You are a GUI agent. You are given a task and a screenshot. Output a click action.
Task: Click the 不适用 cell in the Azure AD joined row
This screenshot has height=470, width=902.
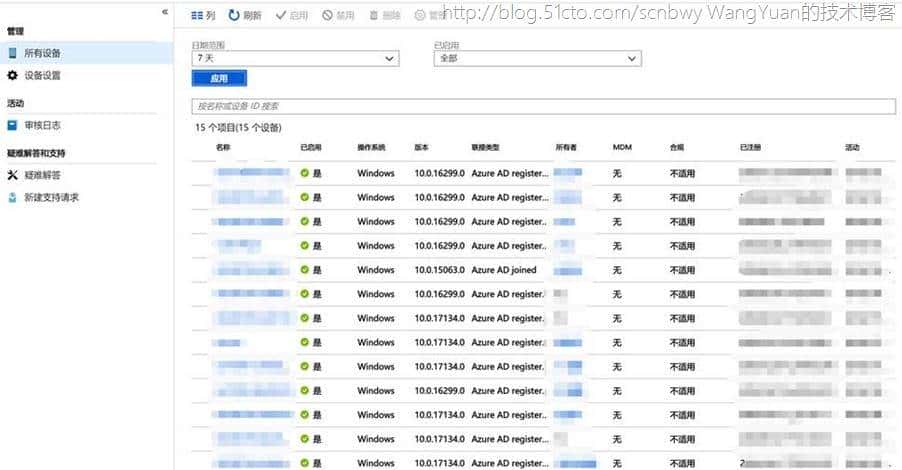pos(682,270)
